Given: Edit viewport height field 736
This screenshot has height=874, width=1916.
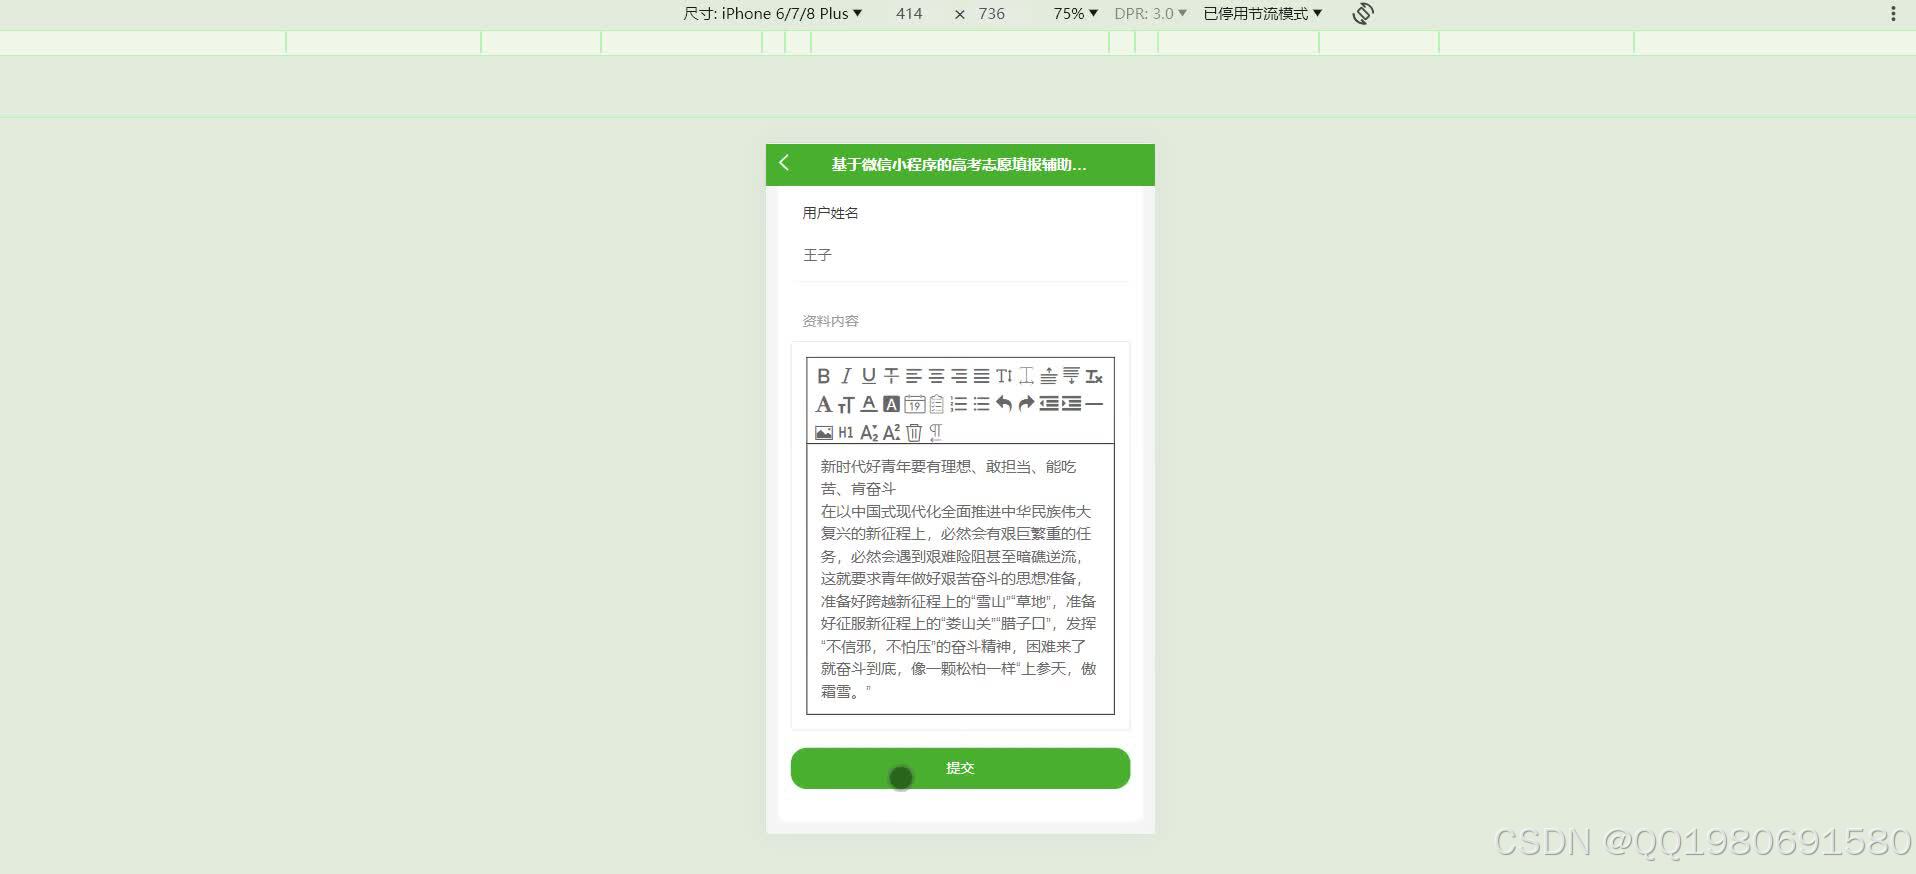Looking at the screenshot, I should 991,14.
